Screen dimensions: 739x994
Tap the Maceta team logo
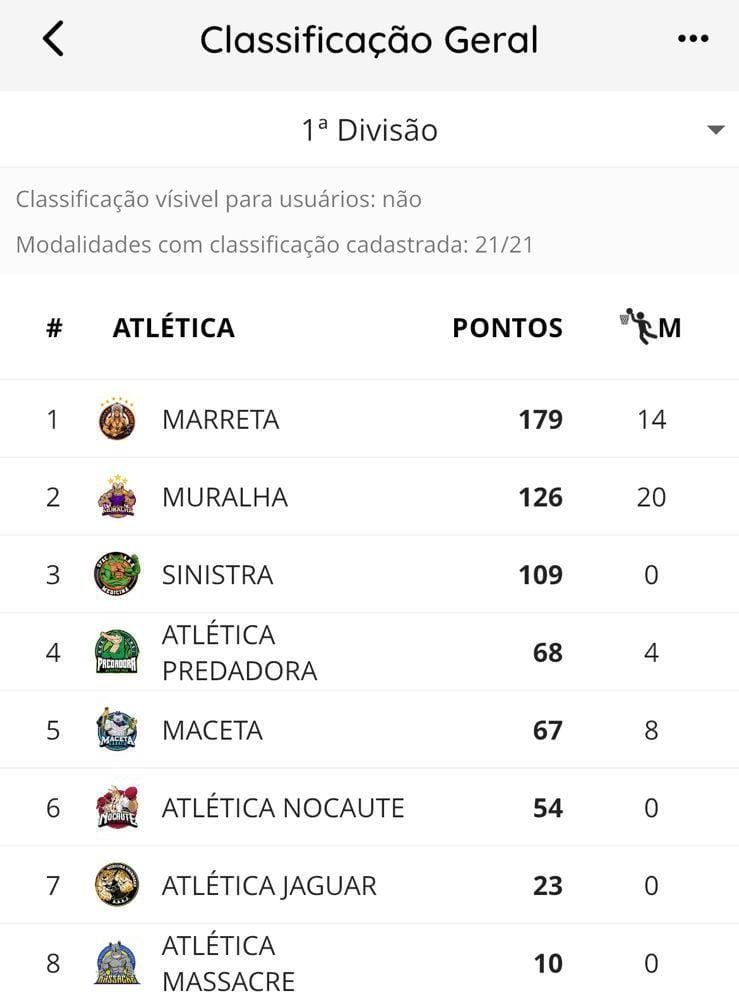click(117, 730)
